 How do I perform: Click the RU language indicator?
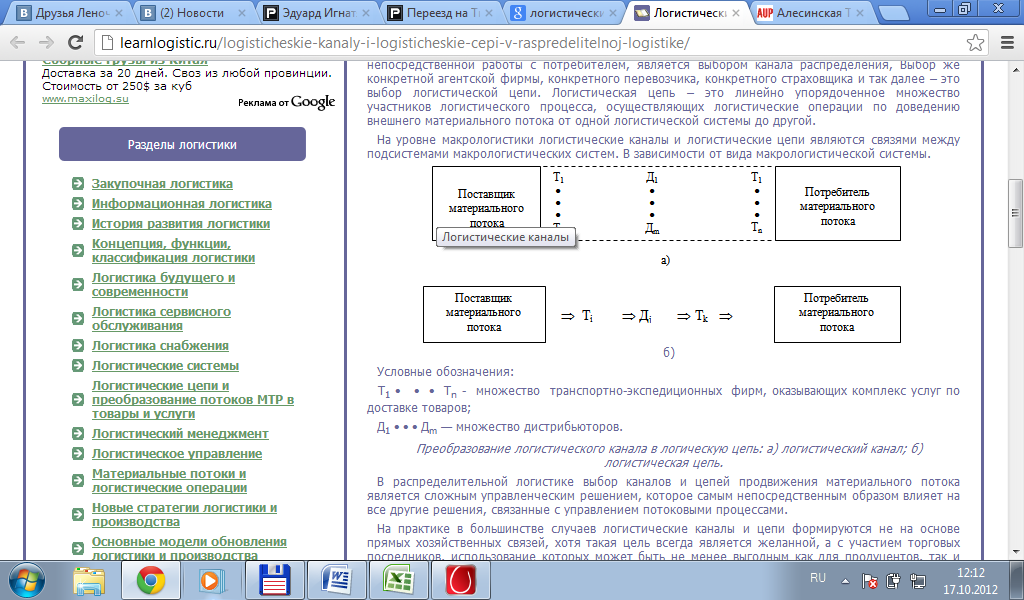tap(818, 578)
